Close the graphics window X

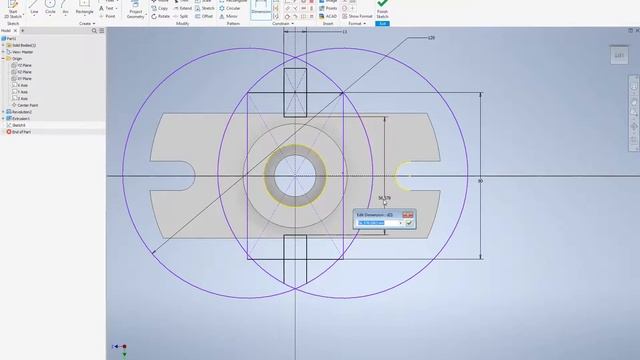point(637,31)
